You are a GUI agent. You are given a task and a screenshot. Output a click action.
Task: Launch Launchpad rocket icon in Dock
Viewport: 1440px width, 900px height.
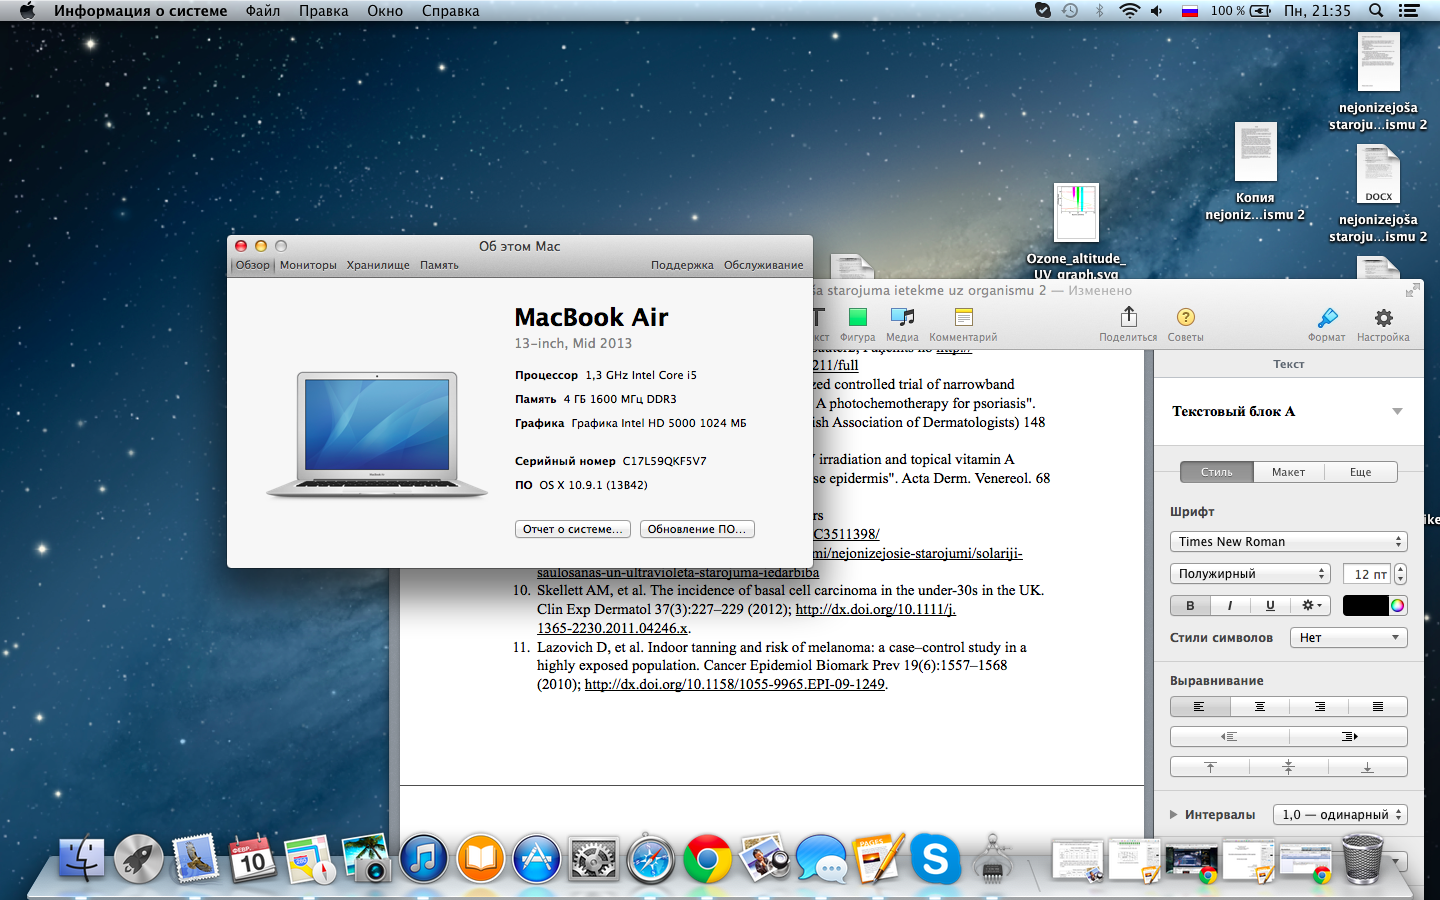tap(138, 858)
